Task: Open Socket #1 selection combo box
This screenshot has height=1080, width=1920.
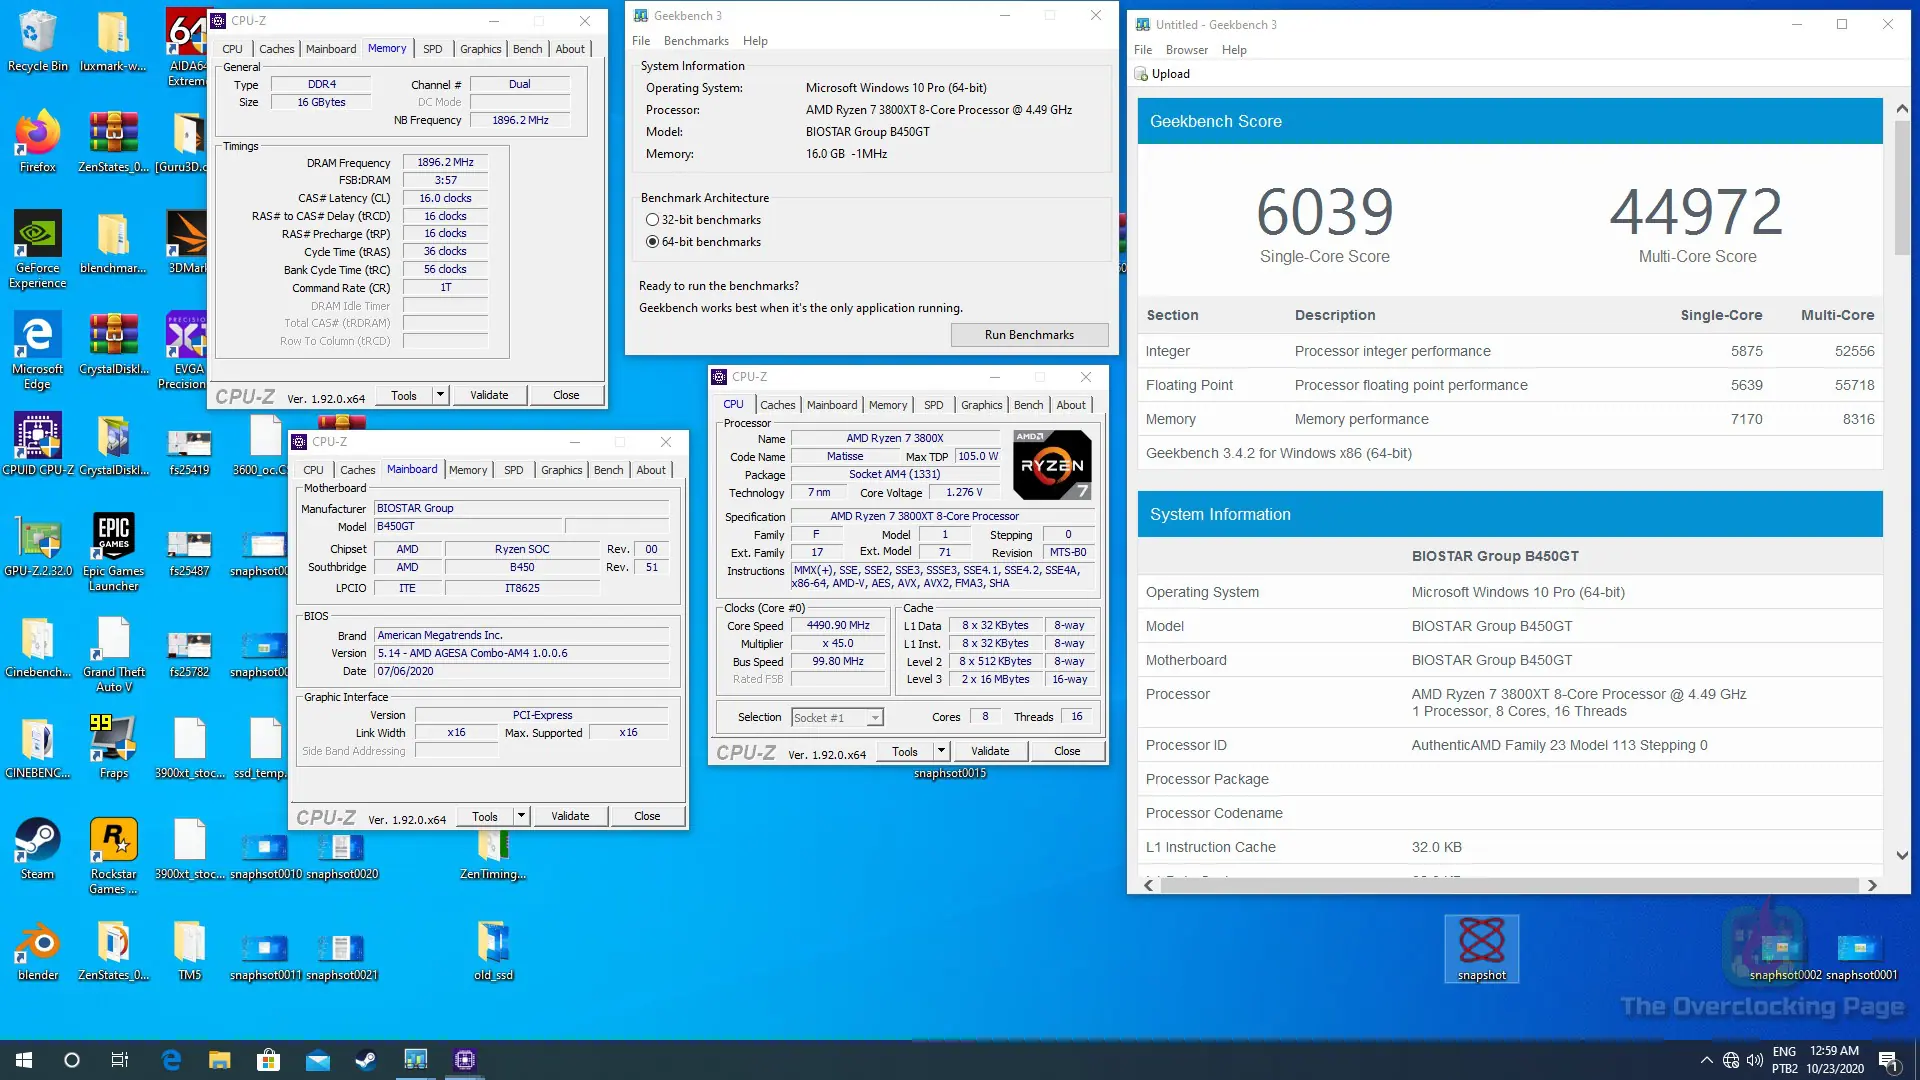Action: pos(837,717)
